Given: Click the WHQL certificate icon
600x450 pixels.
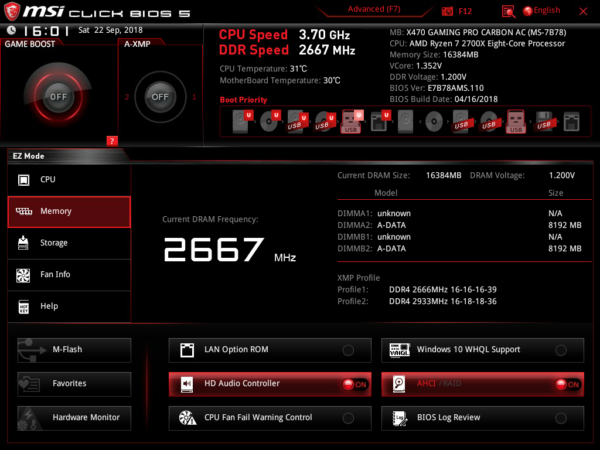Looking at the screenshot, I should click(399, 350).
